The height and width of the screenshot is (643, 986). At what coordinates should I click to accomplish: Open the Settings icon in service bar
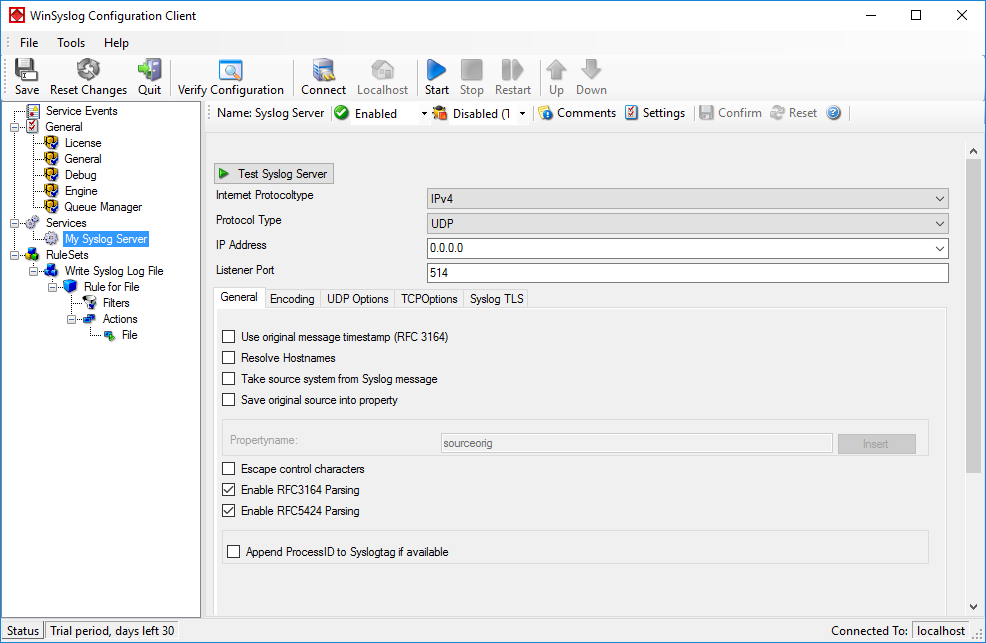(654, 113)
